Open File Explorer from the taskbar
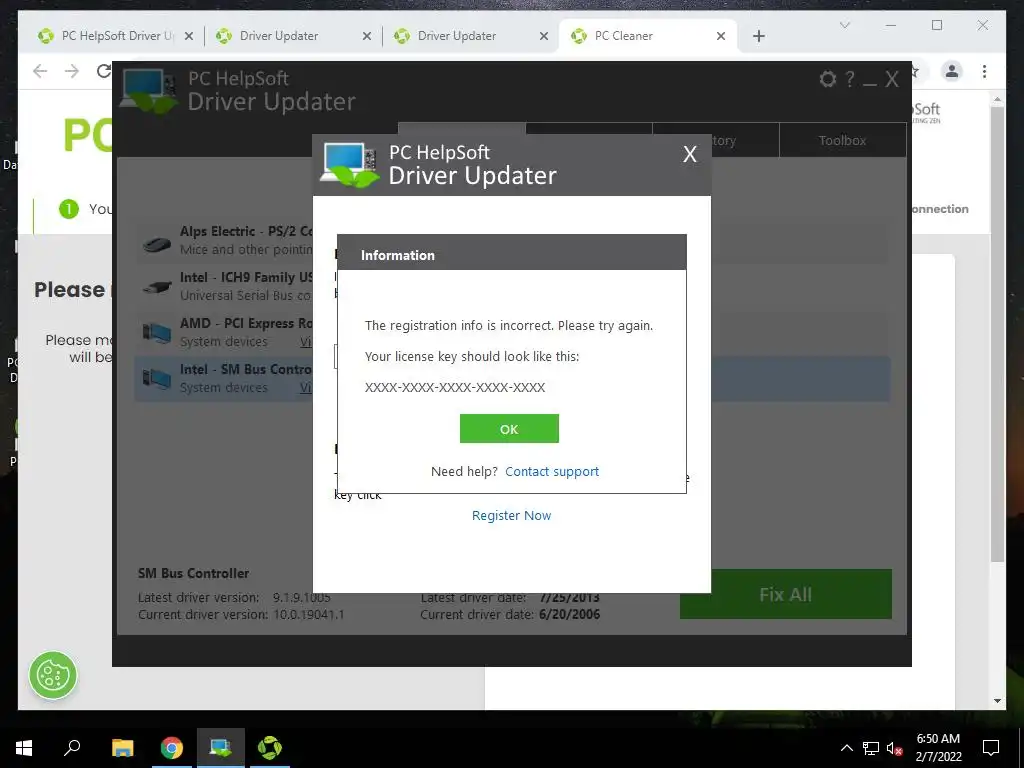Screen dimensions: 1024x768 (122, 748)
